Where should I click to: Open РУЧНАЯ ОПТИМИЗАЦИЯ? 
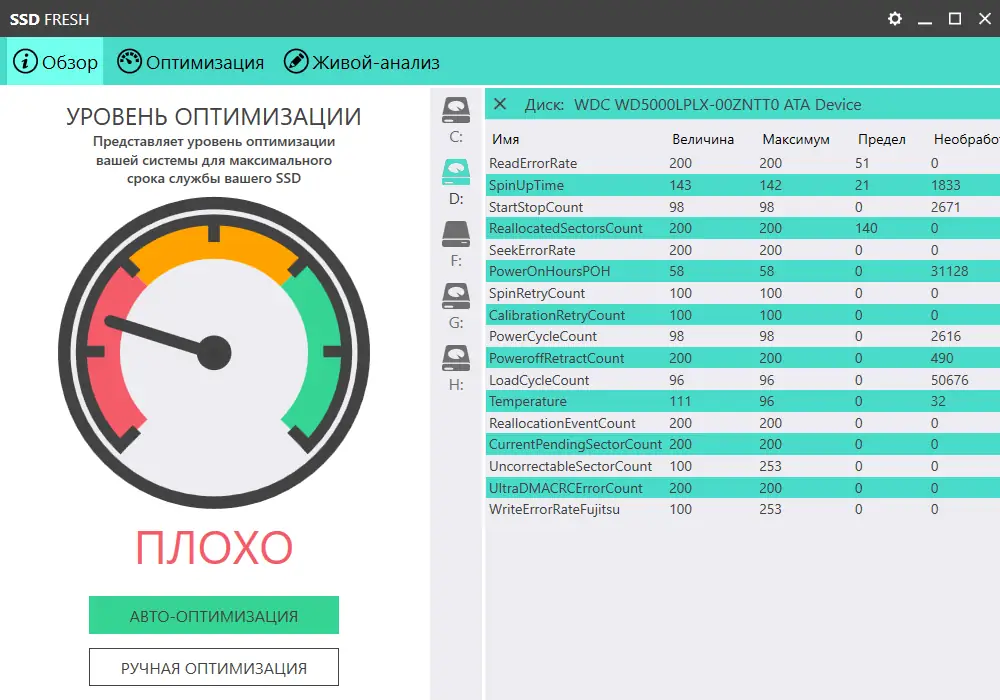coord(214,667)
